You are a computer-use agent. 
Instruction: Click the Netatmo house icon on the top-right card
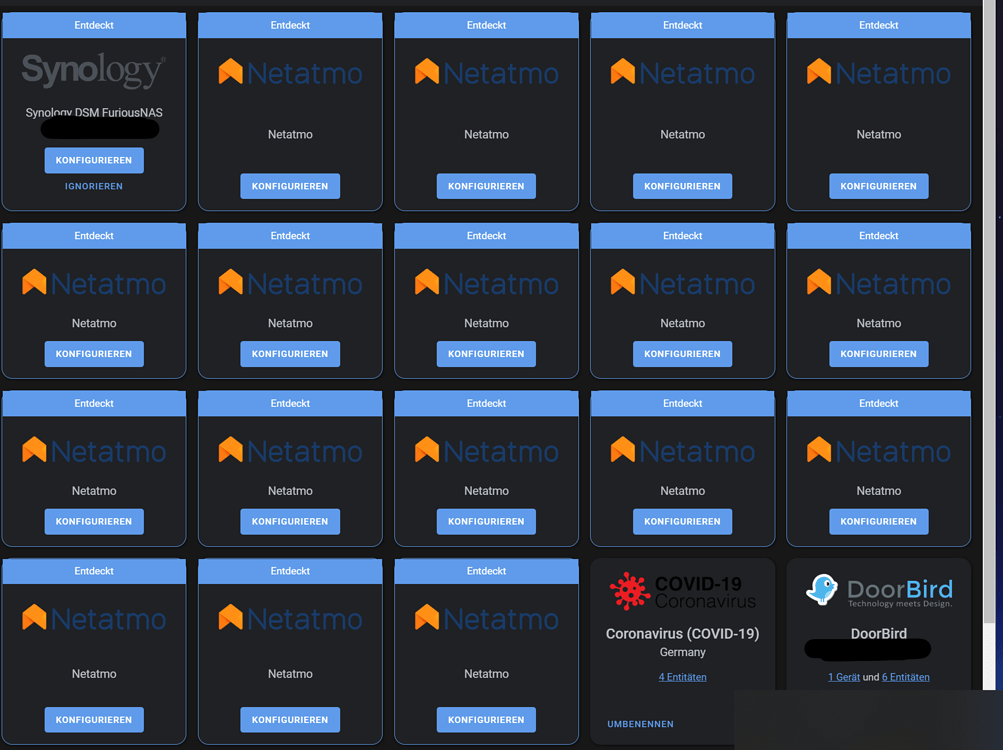tap(819, 71)
